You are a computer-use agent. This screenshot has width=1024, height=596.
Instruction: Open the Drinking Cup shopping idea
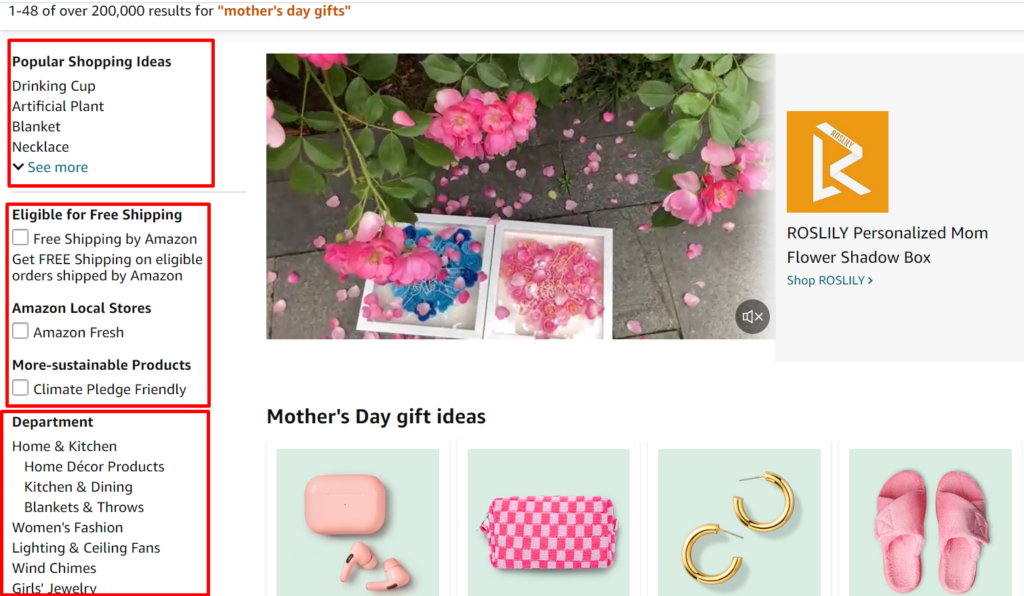53,86
